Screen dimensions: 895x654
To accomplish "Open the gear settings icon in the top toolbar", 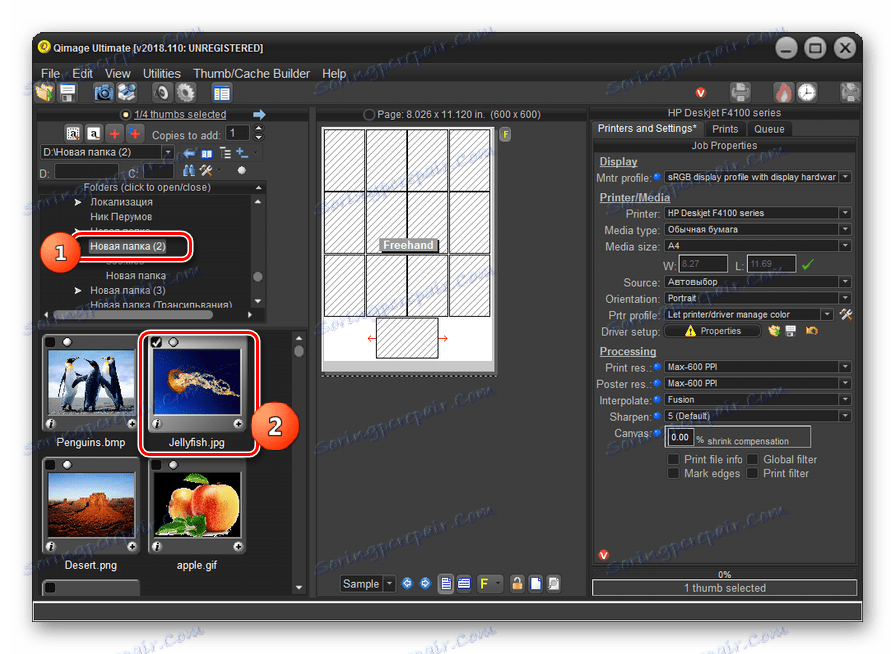I will [185, 92].
